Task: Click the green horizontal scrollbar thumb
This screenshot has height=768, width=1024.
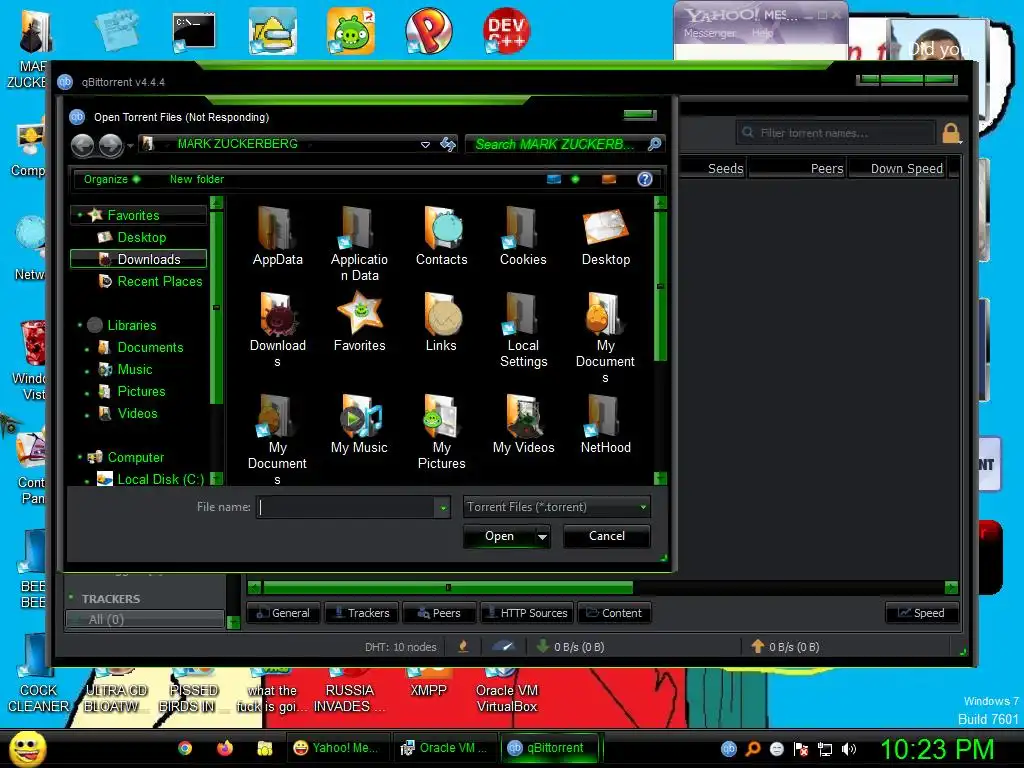Action: [x=448, y=588]
